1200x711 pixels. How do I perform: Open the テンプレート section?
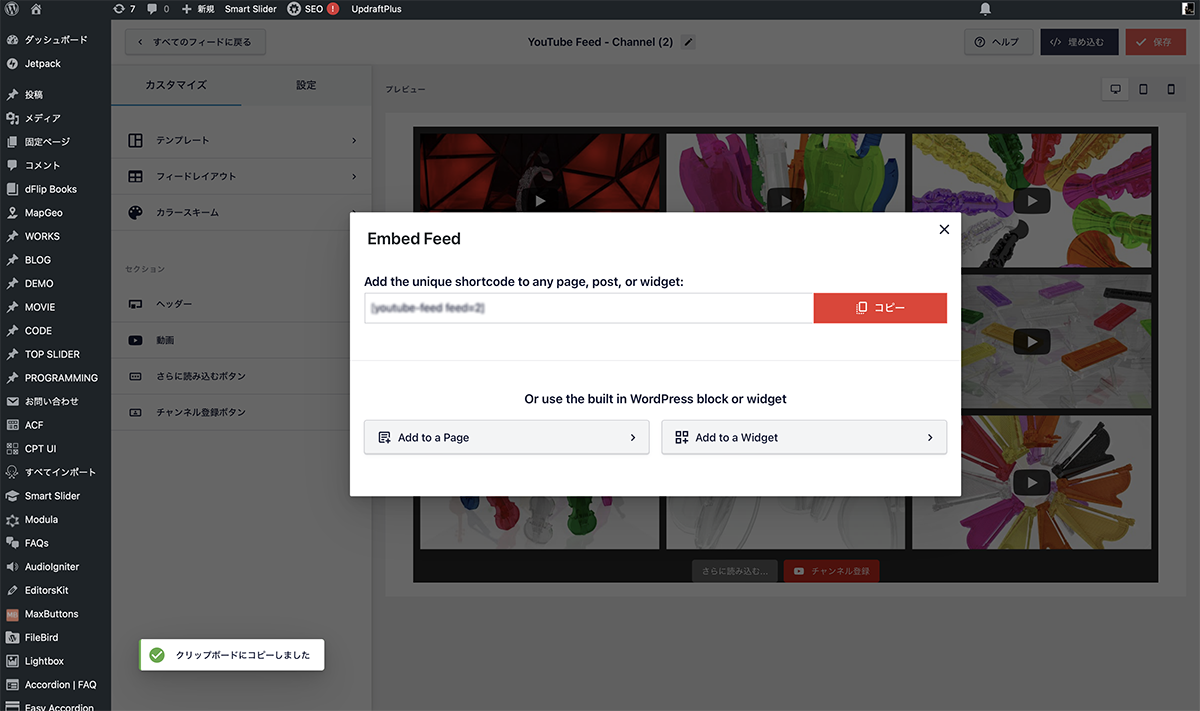pos(241,140)
